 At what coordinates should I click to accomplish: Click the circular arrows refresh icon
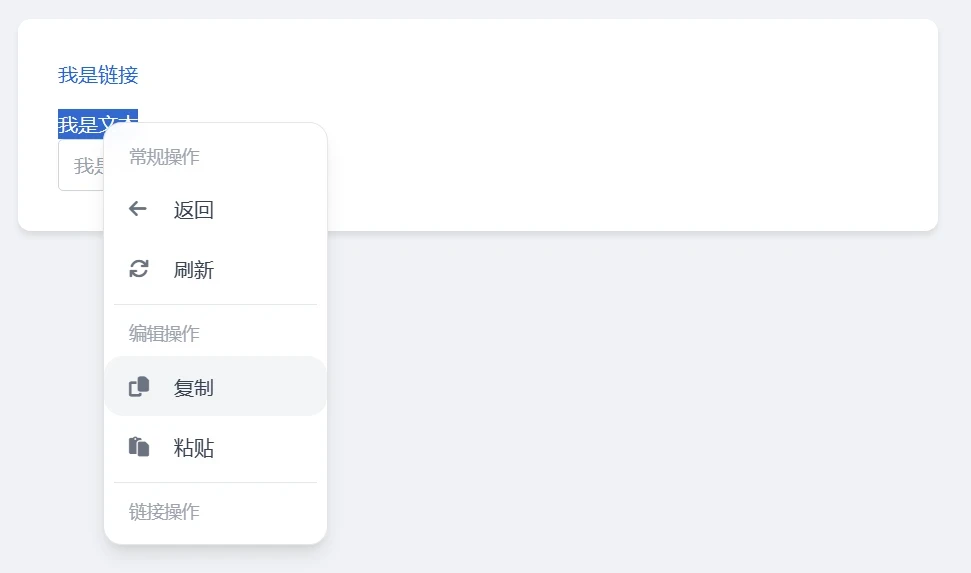coord(139,269)
